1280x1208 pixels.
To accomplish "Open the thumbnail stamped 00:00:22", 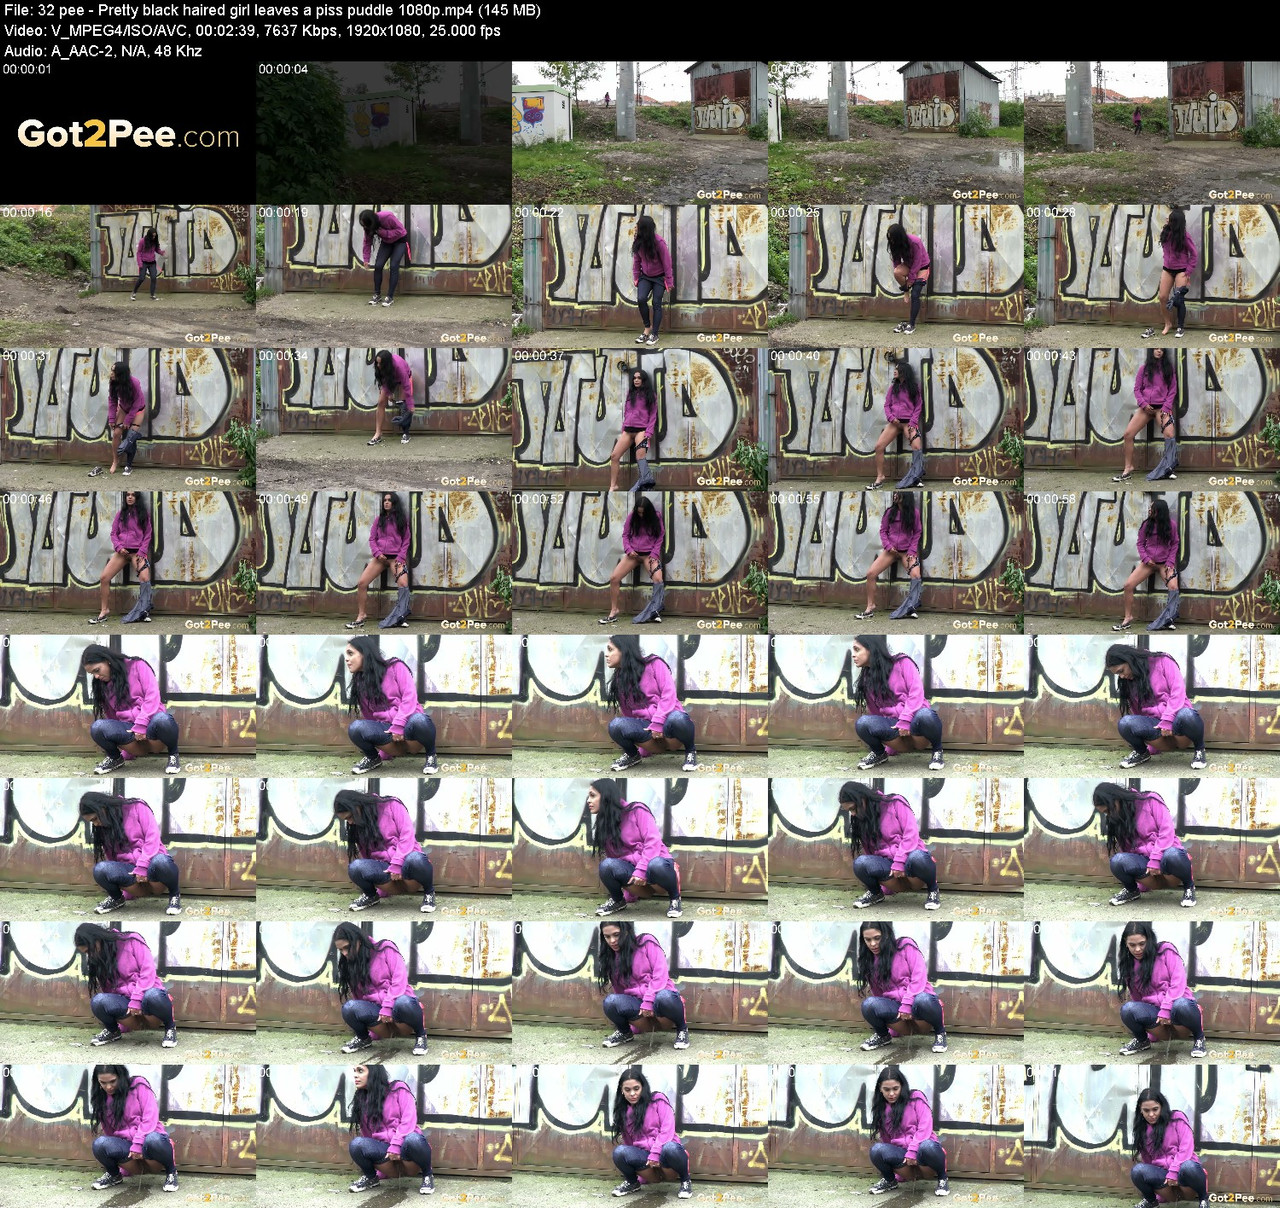I will click(640, 276).
